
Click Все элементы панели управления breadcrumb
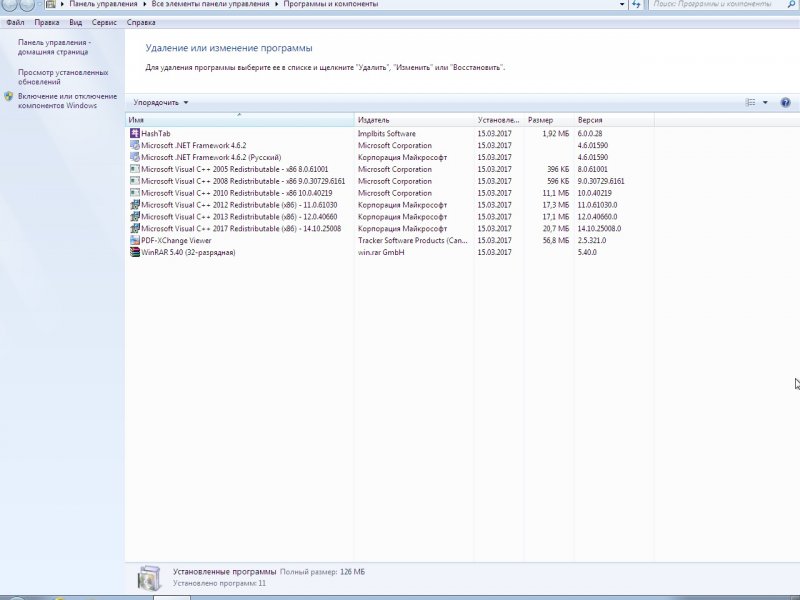210,4
